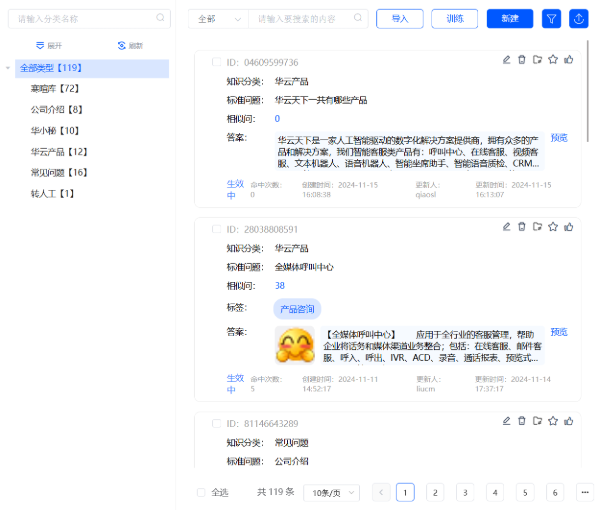
Task: Click the search magnifier in category name box
Action: click(x=160, y=18)
